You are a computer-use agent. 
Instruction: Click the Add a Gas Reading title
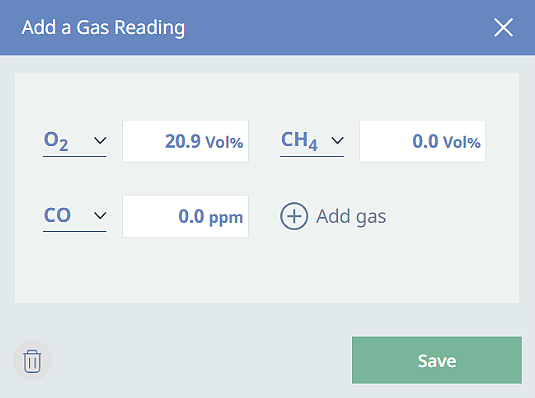click(x=103, y=28)
